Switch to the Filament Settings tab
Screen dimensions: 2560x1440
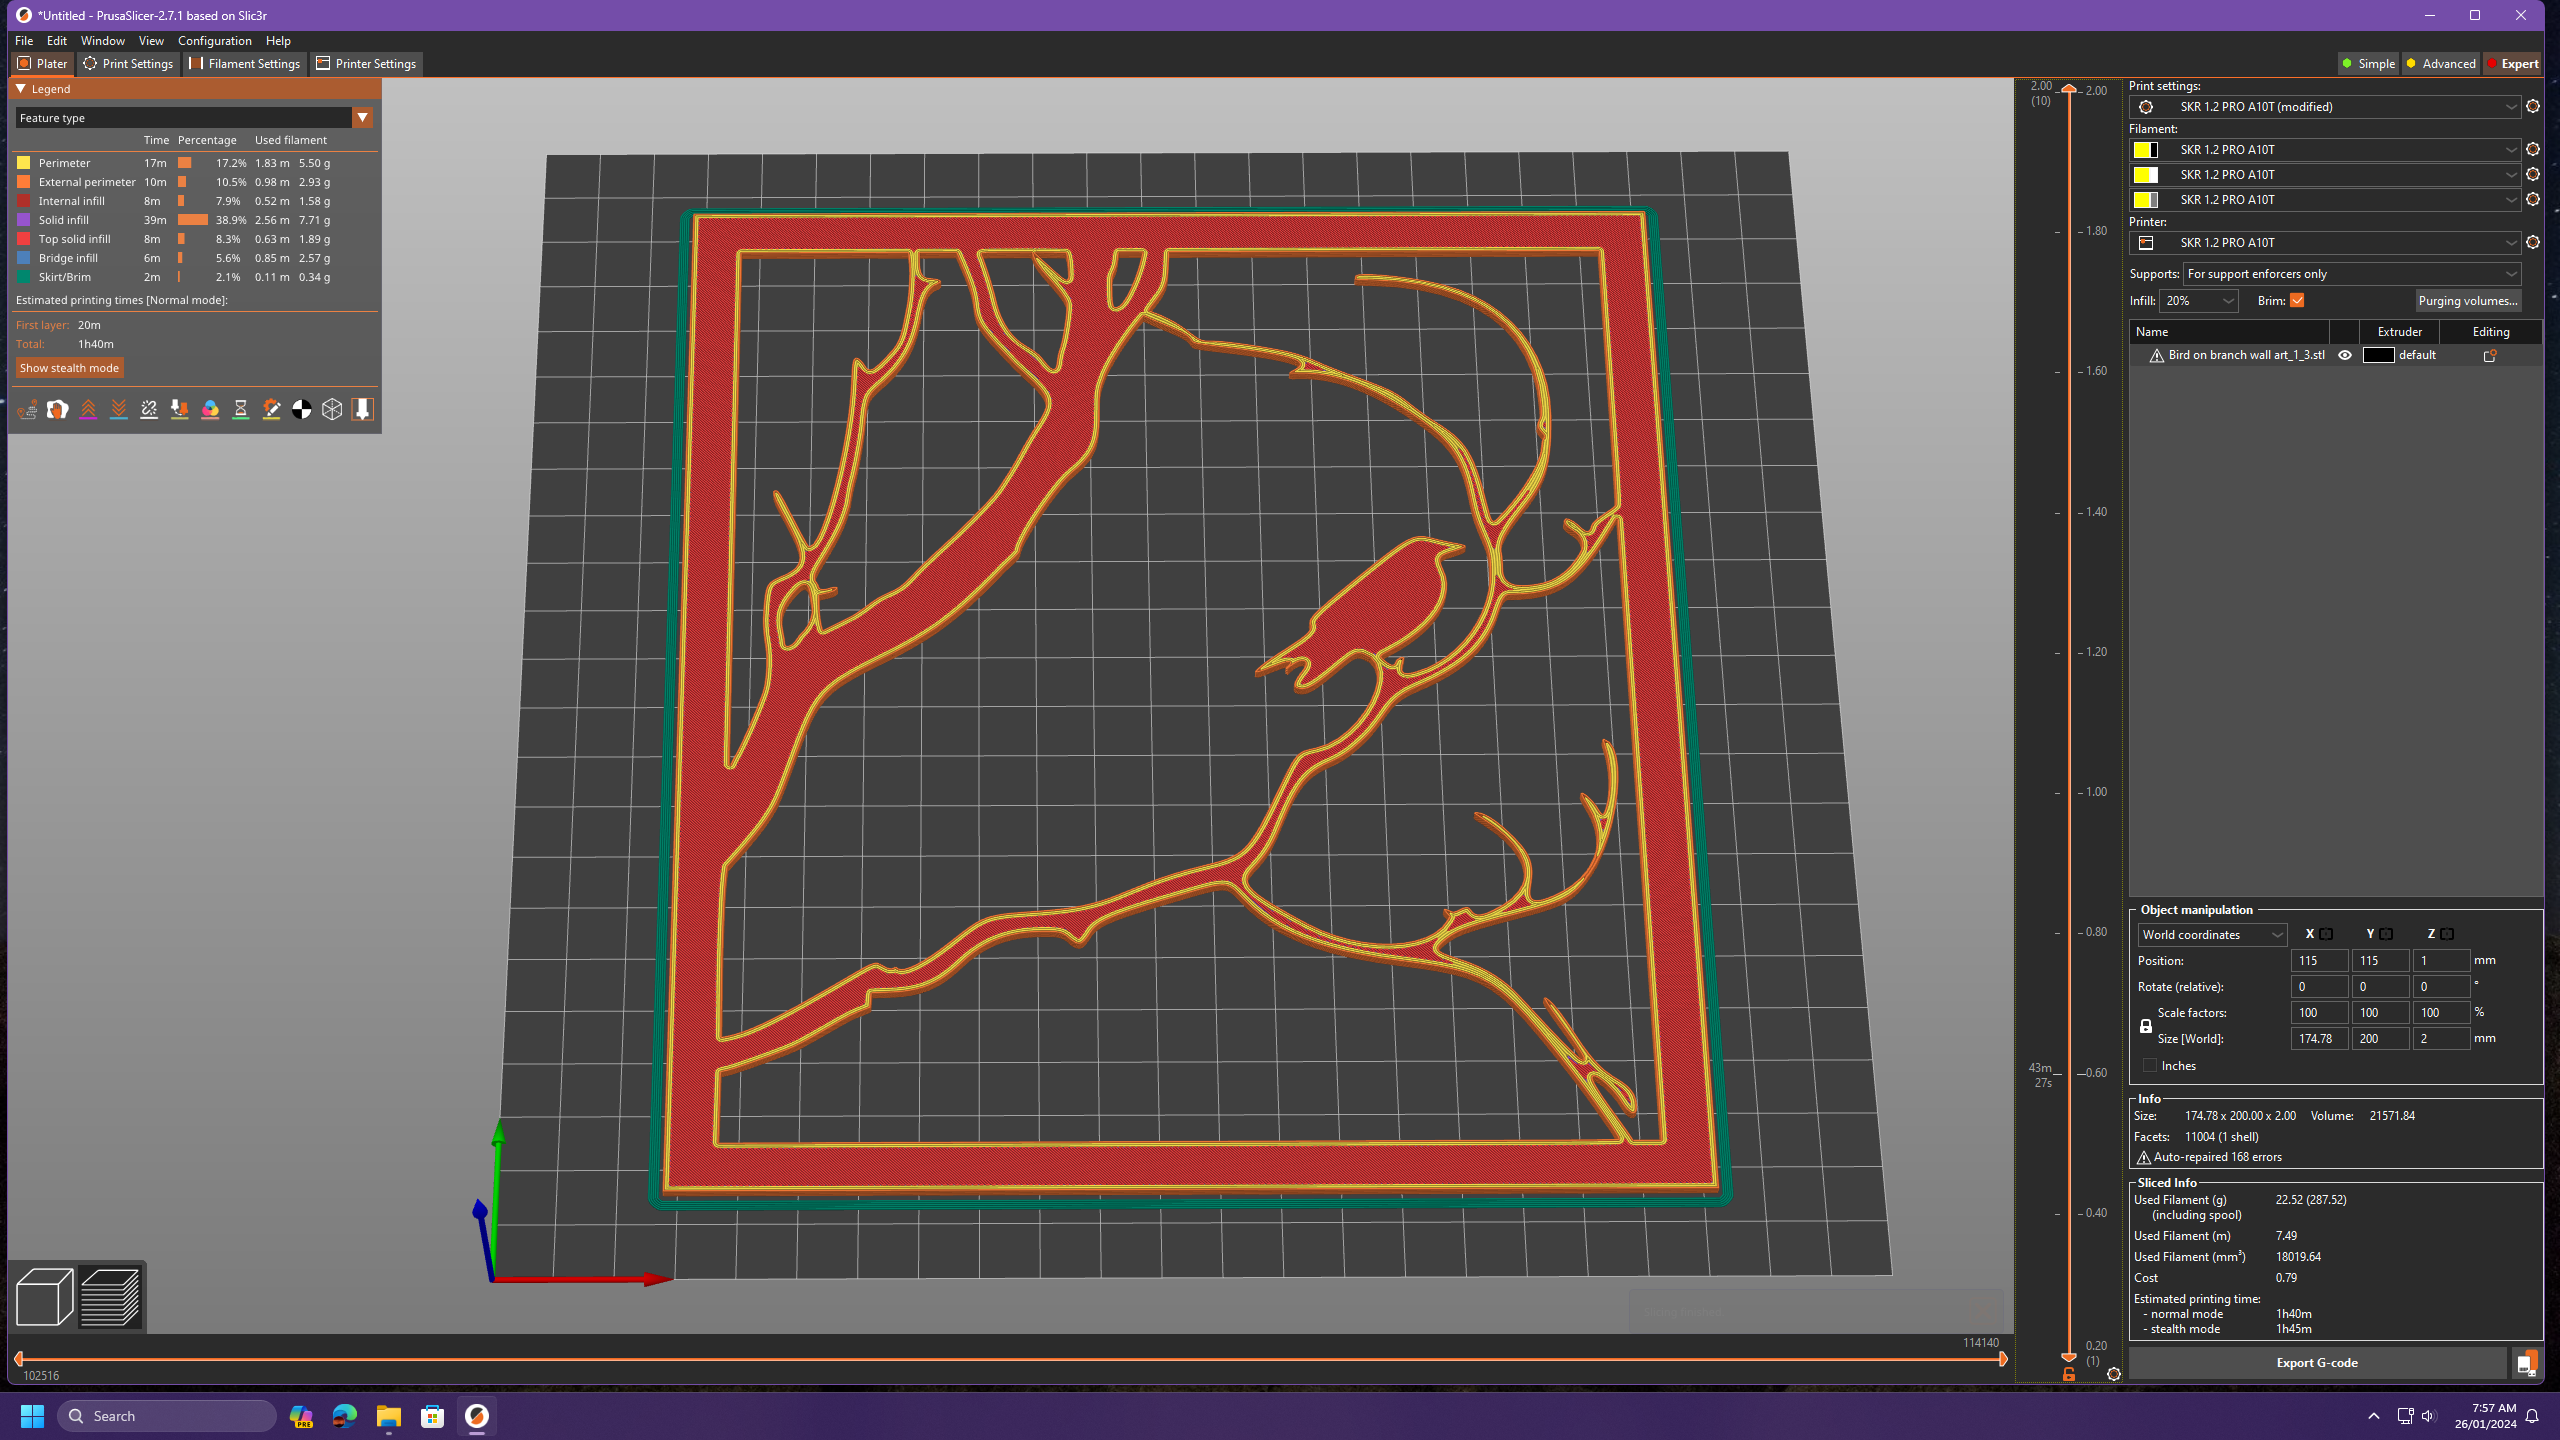pyautogui.click(x=245, y=63)
